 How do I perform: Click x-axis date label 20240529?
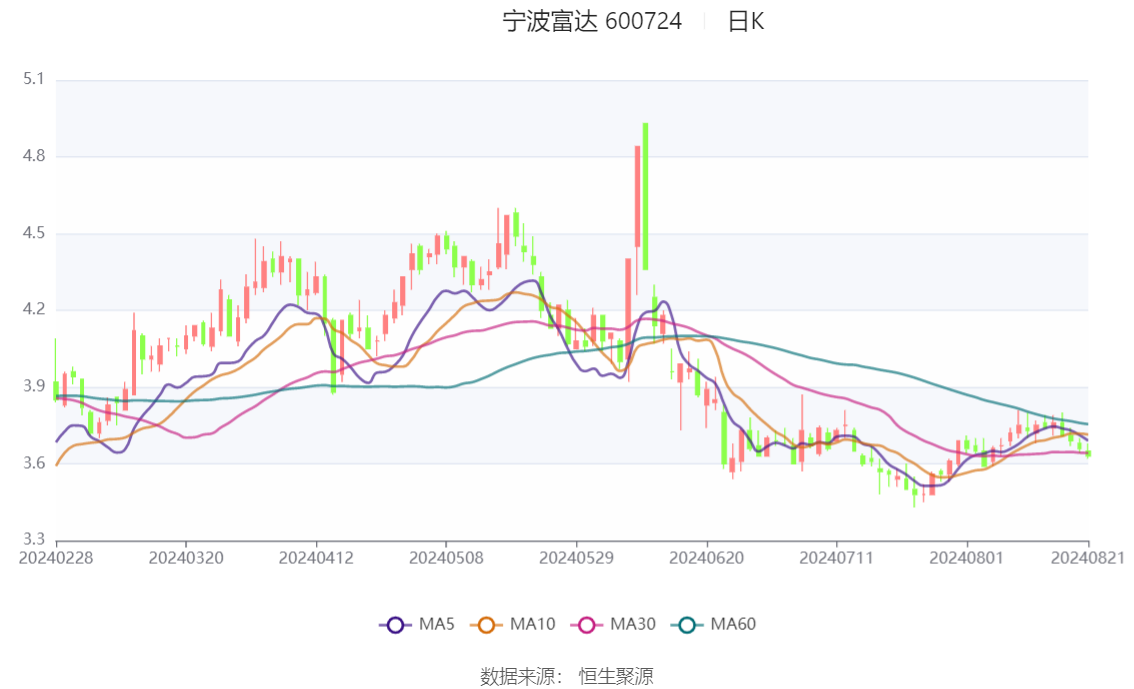click(x=576, y=558)
